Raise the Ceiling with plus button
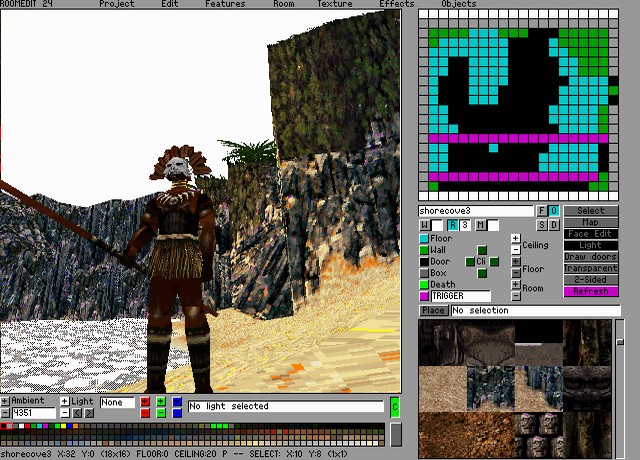Image resolution: width=640 pixels, height=460 pixels. click(515, 239)
